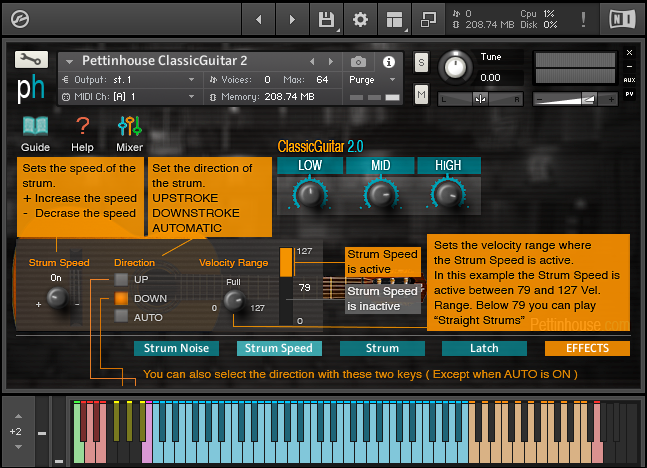
Task: Open the Mixer sliders icon
Action: [130, 126]
